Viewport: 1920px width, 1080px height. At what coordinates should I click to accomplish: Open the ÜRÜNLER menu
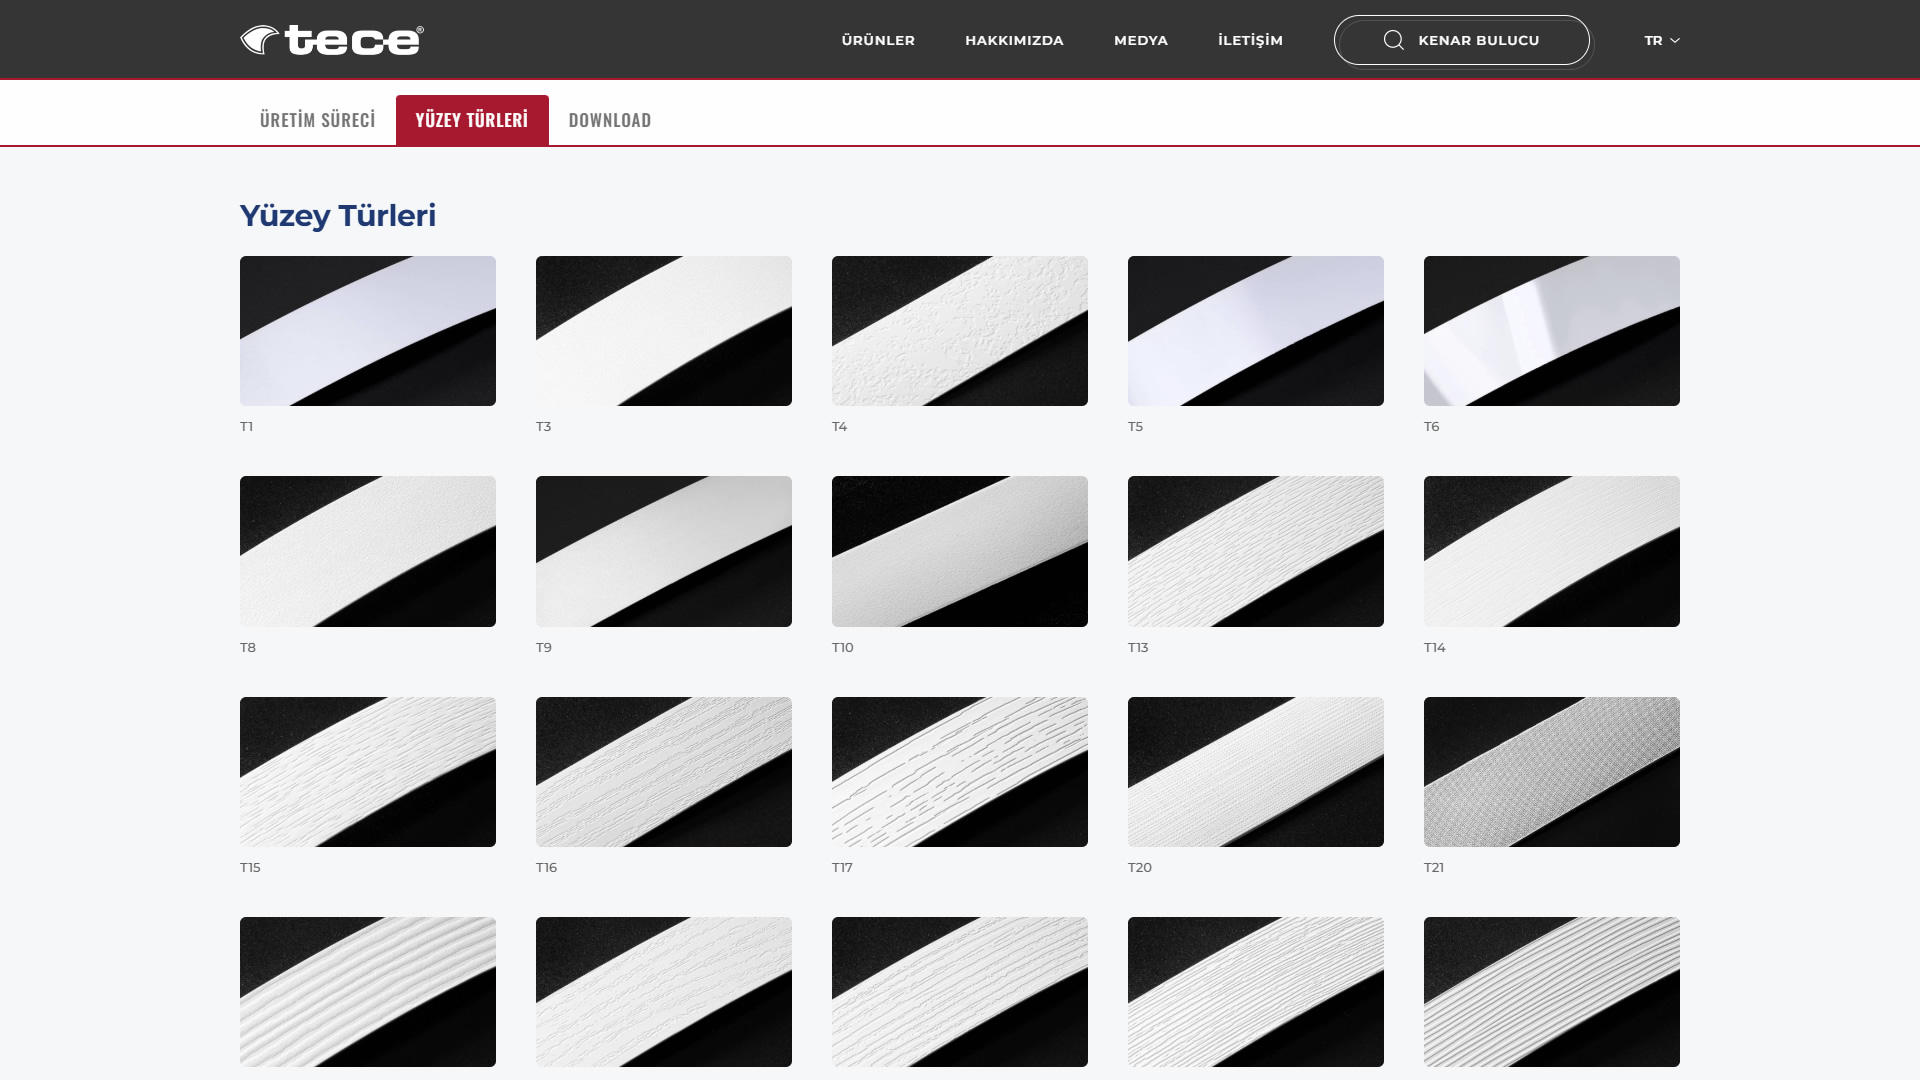(877, 40)
